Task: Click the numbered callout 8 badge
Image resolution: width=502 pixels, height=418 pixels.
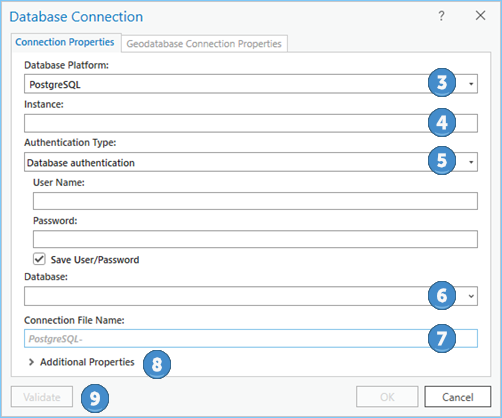Action: pos(157,364)
